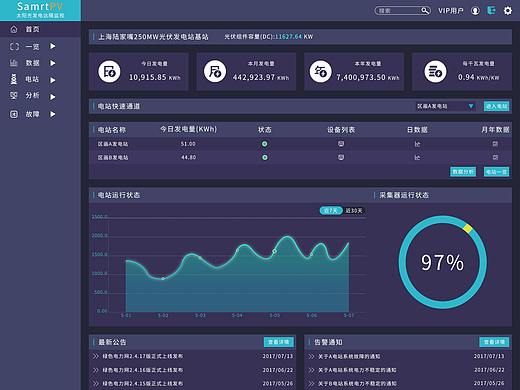This screenshot has width=520, height=390.
Task: Click the 97% collector status ring
Action: click(x=442, y=262)
